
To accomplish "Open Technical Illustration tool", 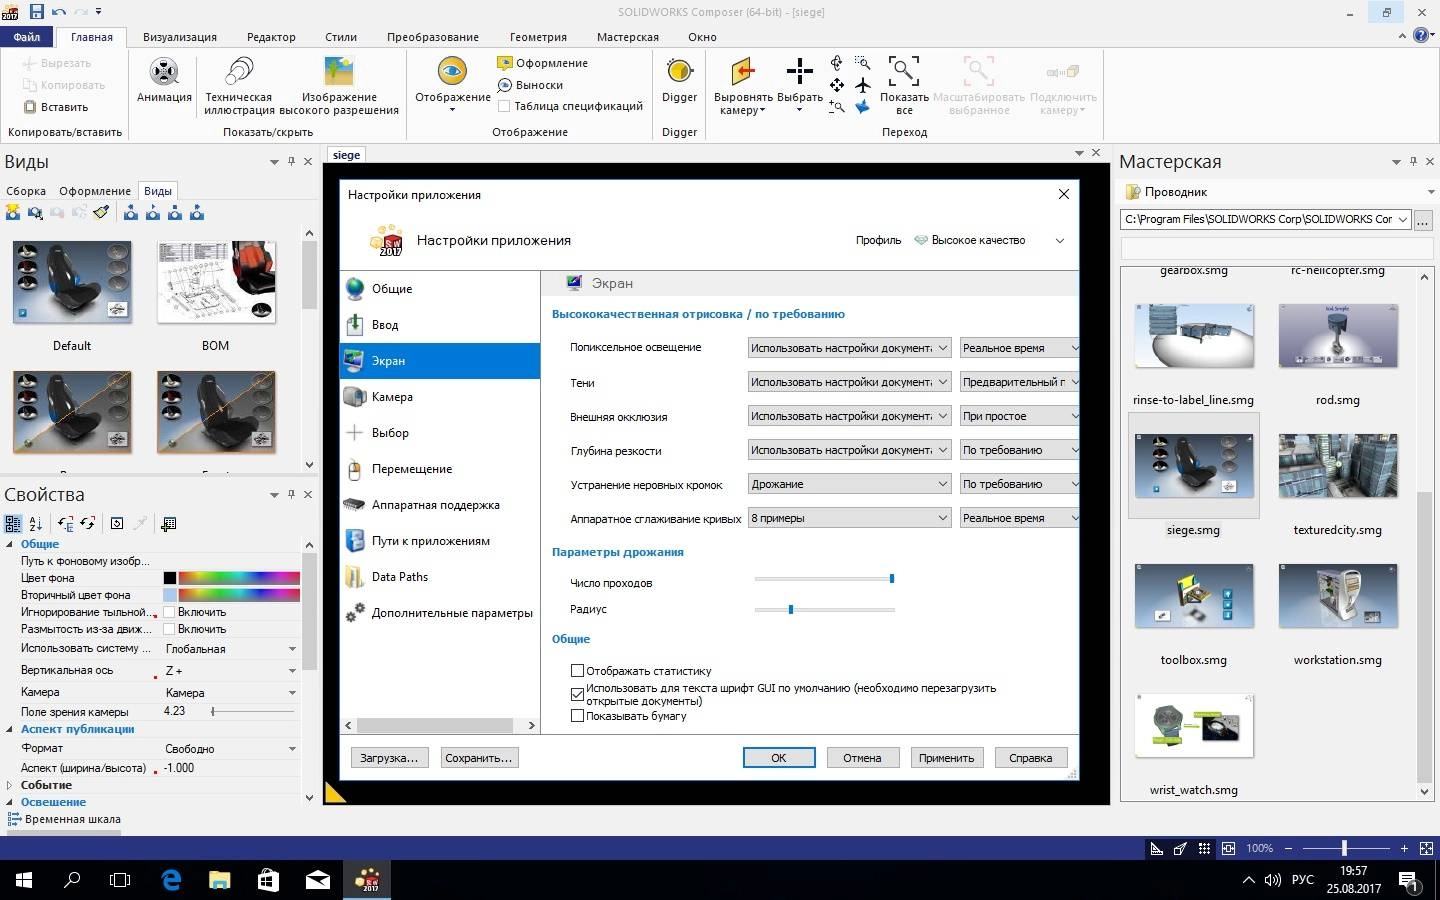I will [x=239, y=86].
